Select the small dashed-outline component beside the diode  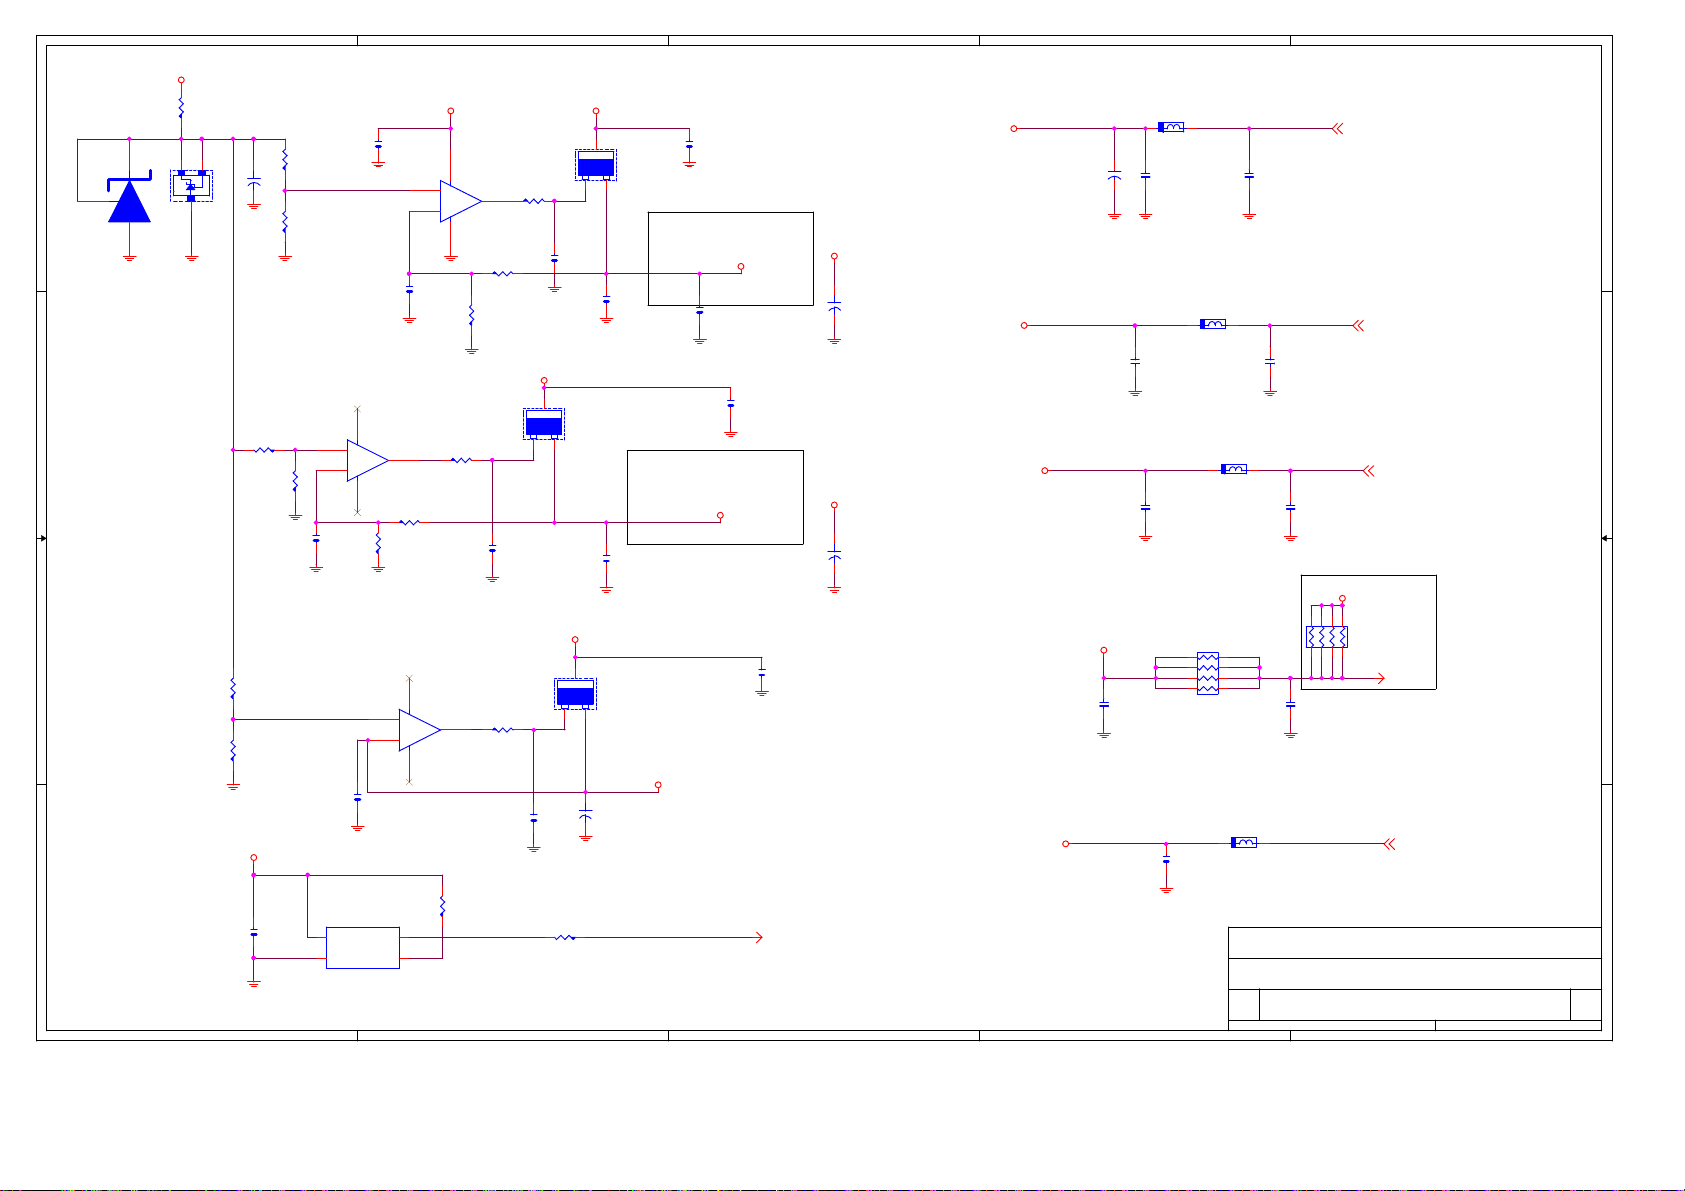(x=191, y=186)
